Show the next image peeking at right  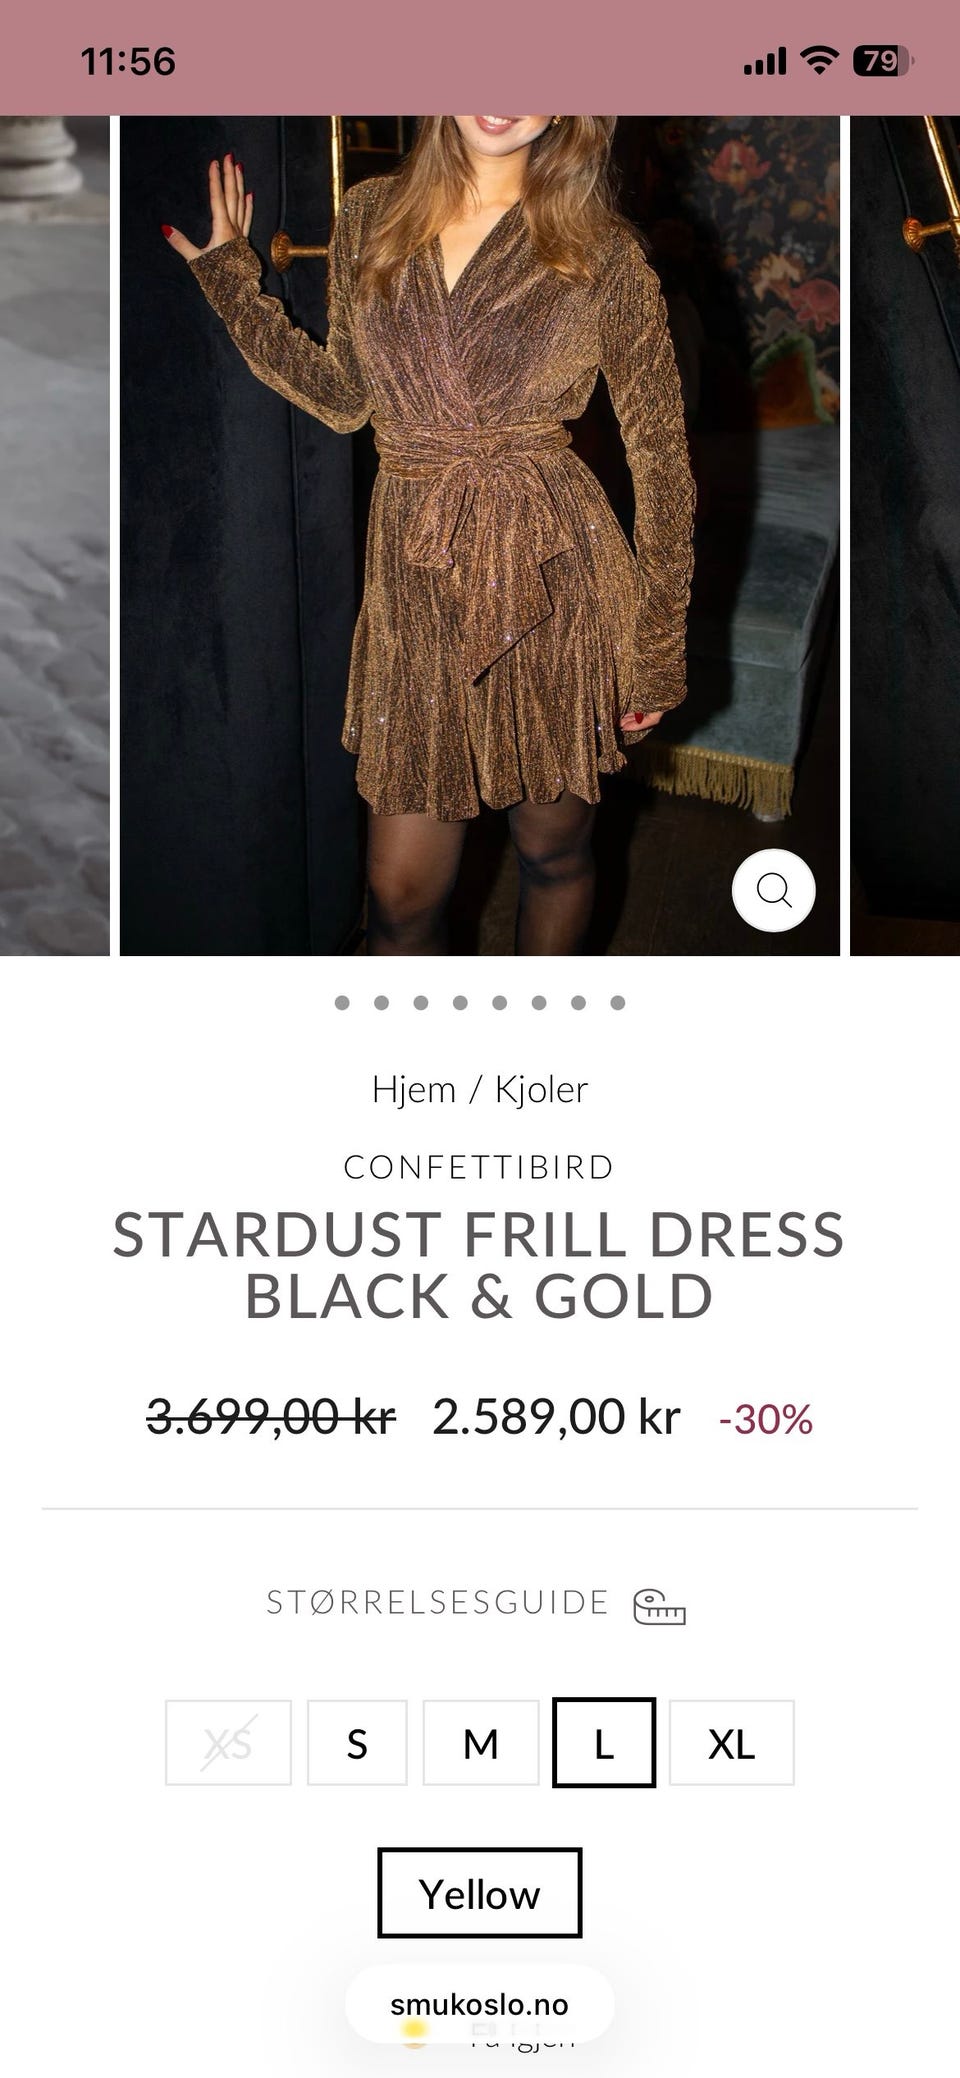905,536
